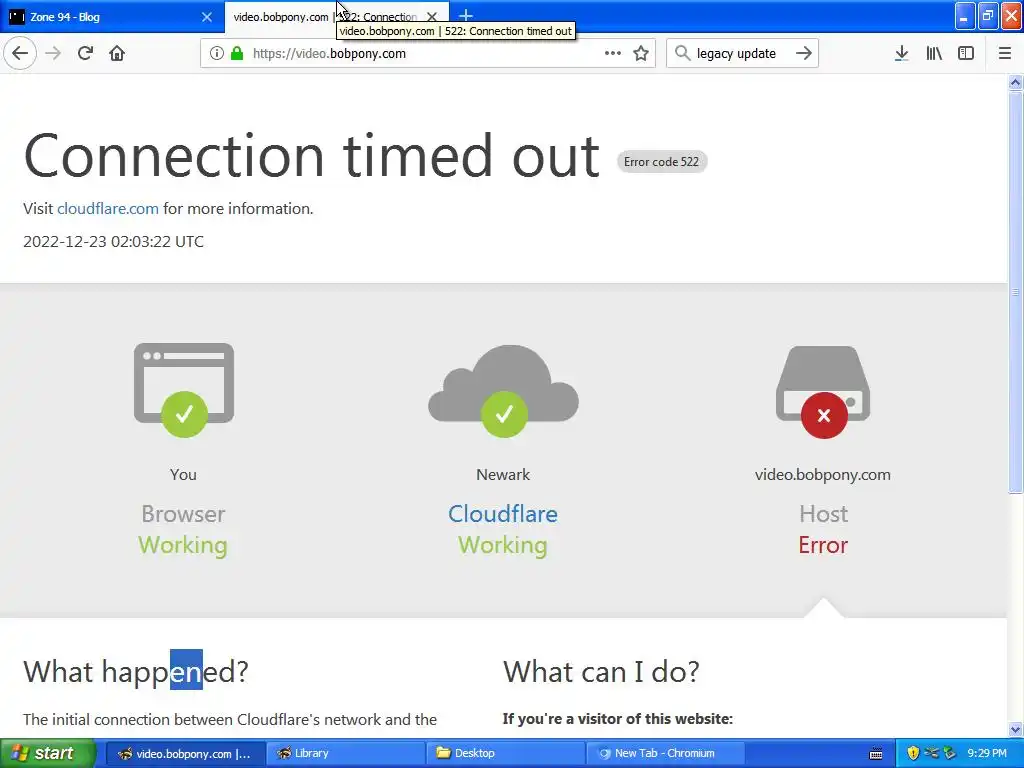1024x768 pixels.
Task: Open the Library window from taskbar
Action: click(346, 754)
